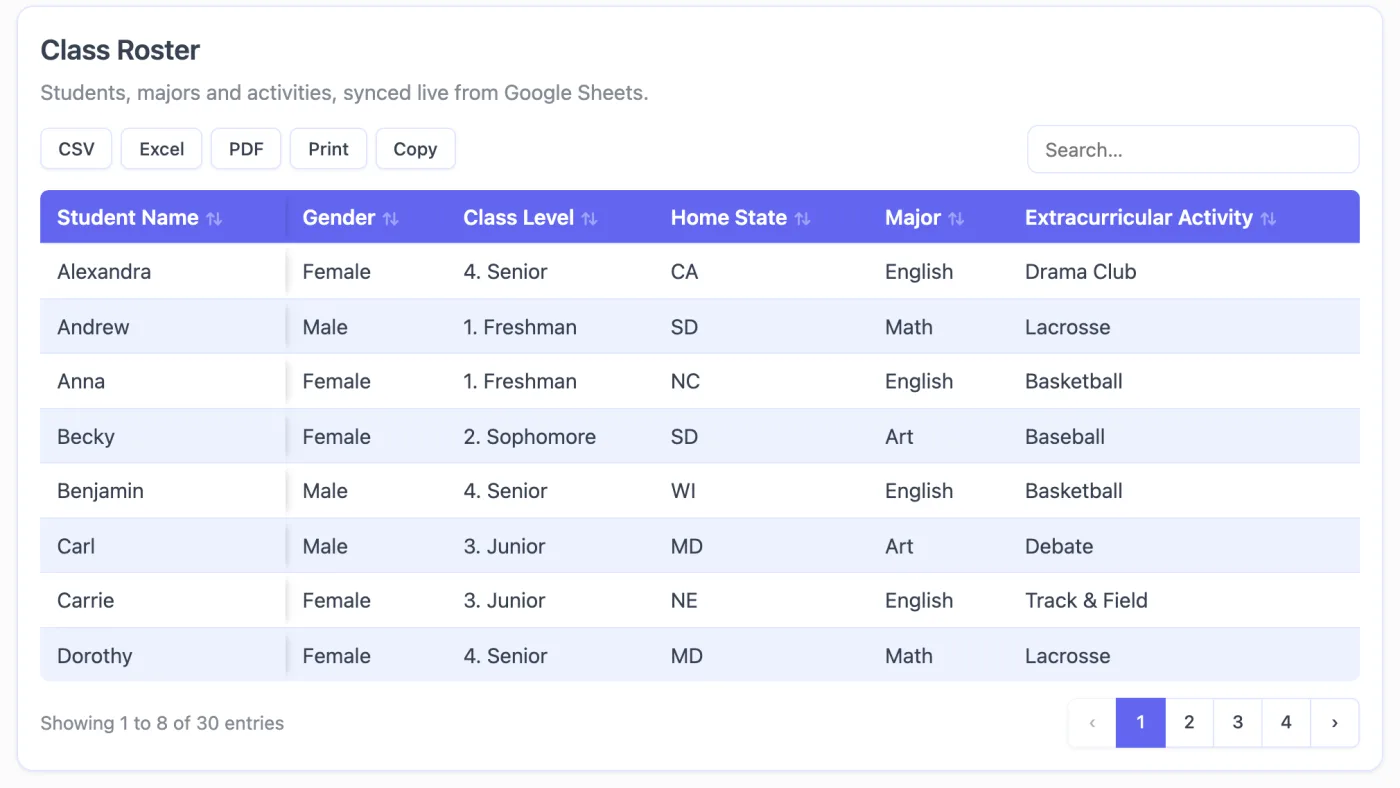
Task: Click the Student Name column header
Action: [x=163, y=218]
